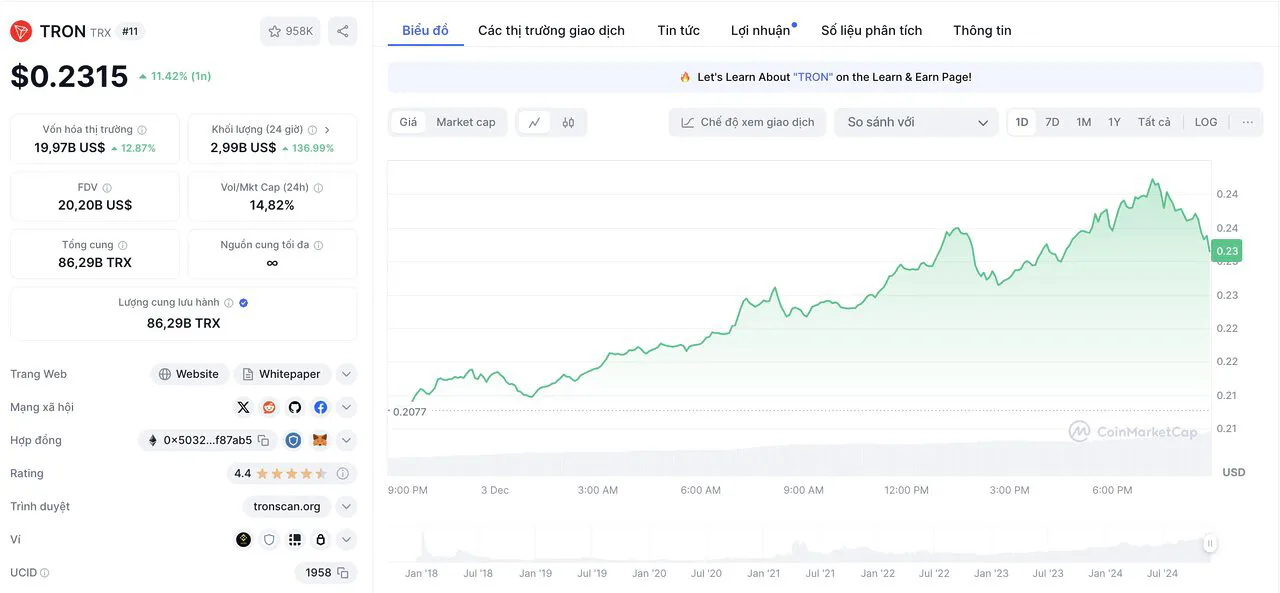Expand the explorers chevron beside tronscan.org
This screenshot has height=593, width=1280.
pyautogui.click(x=346, y=506)
